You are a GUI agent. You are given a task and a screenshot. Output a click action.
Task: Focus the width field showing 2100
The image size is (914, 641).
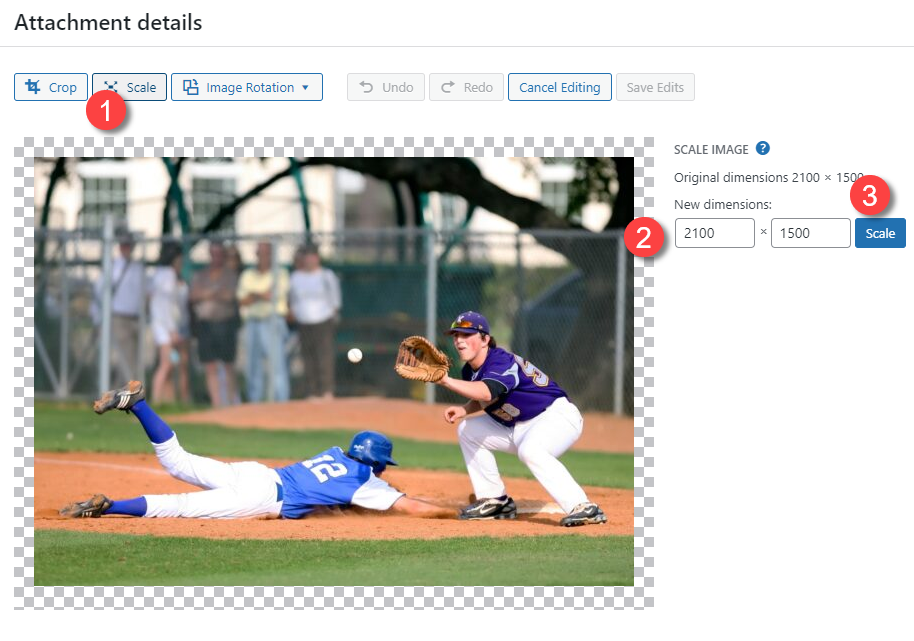(715, 233)
